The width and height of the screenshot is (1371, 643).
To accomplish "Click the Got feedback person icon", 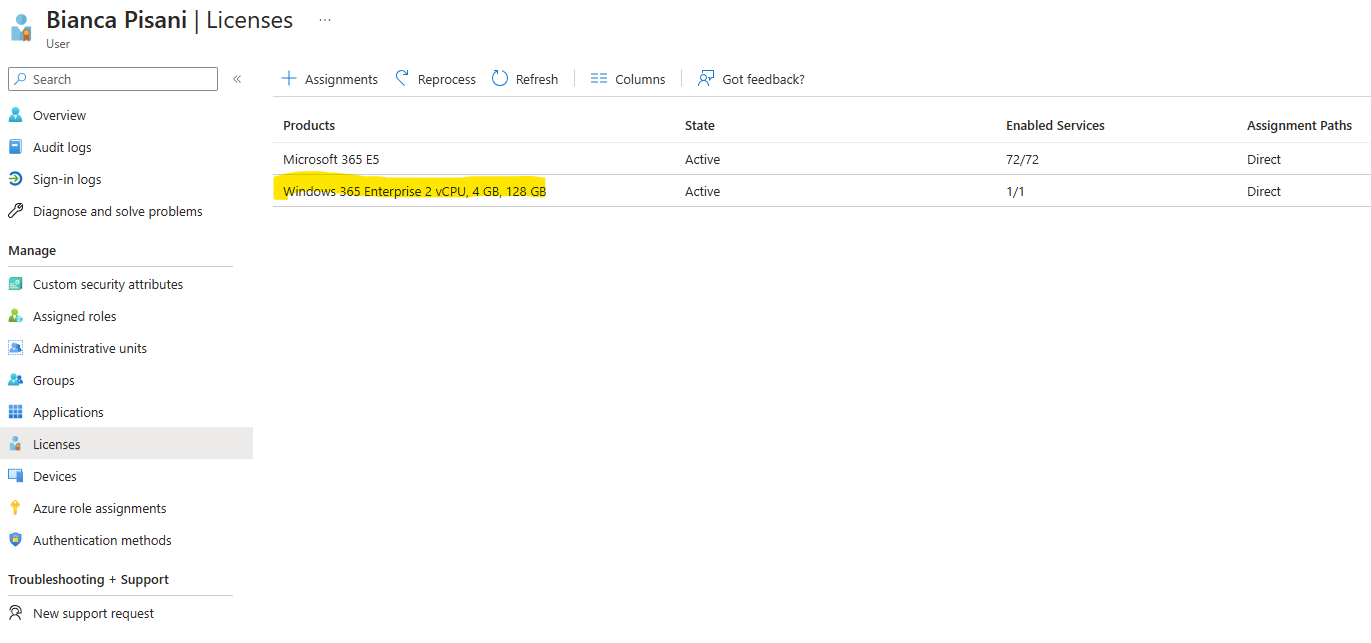I will (706, 78).
